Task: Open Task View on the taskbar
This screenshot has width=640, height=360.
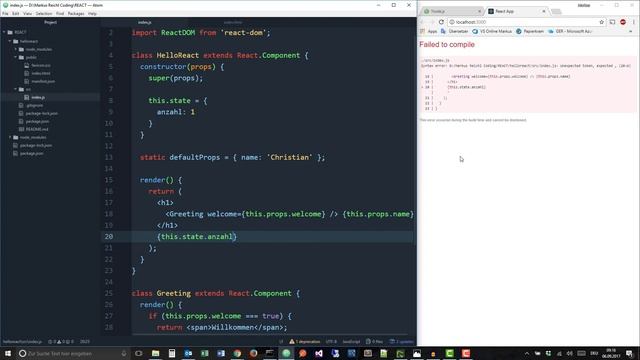Action: (139, 353)
